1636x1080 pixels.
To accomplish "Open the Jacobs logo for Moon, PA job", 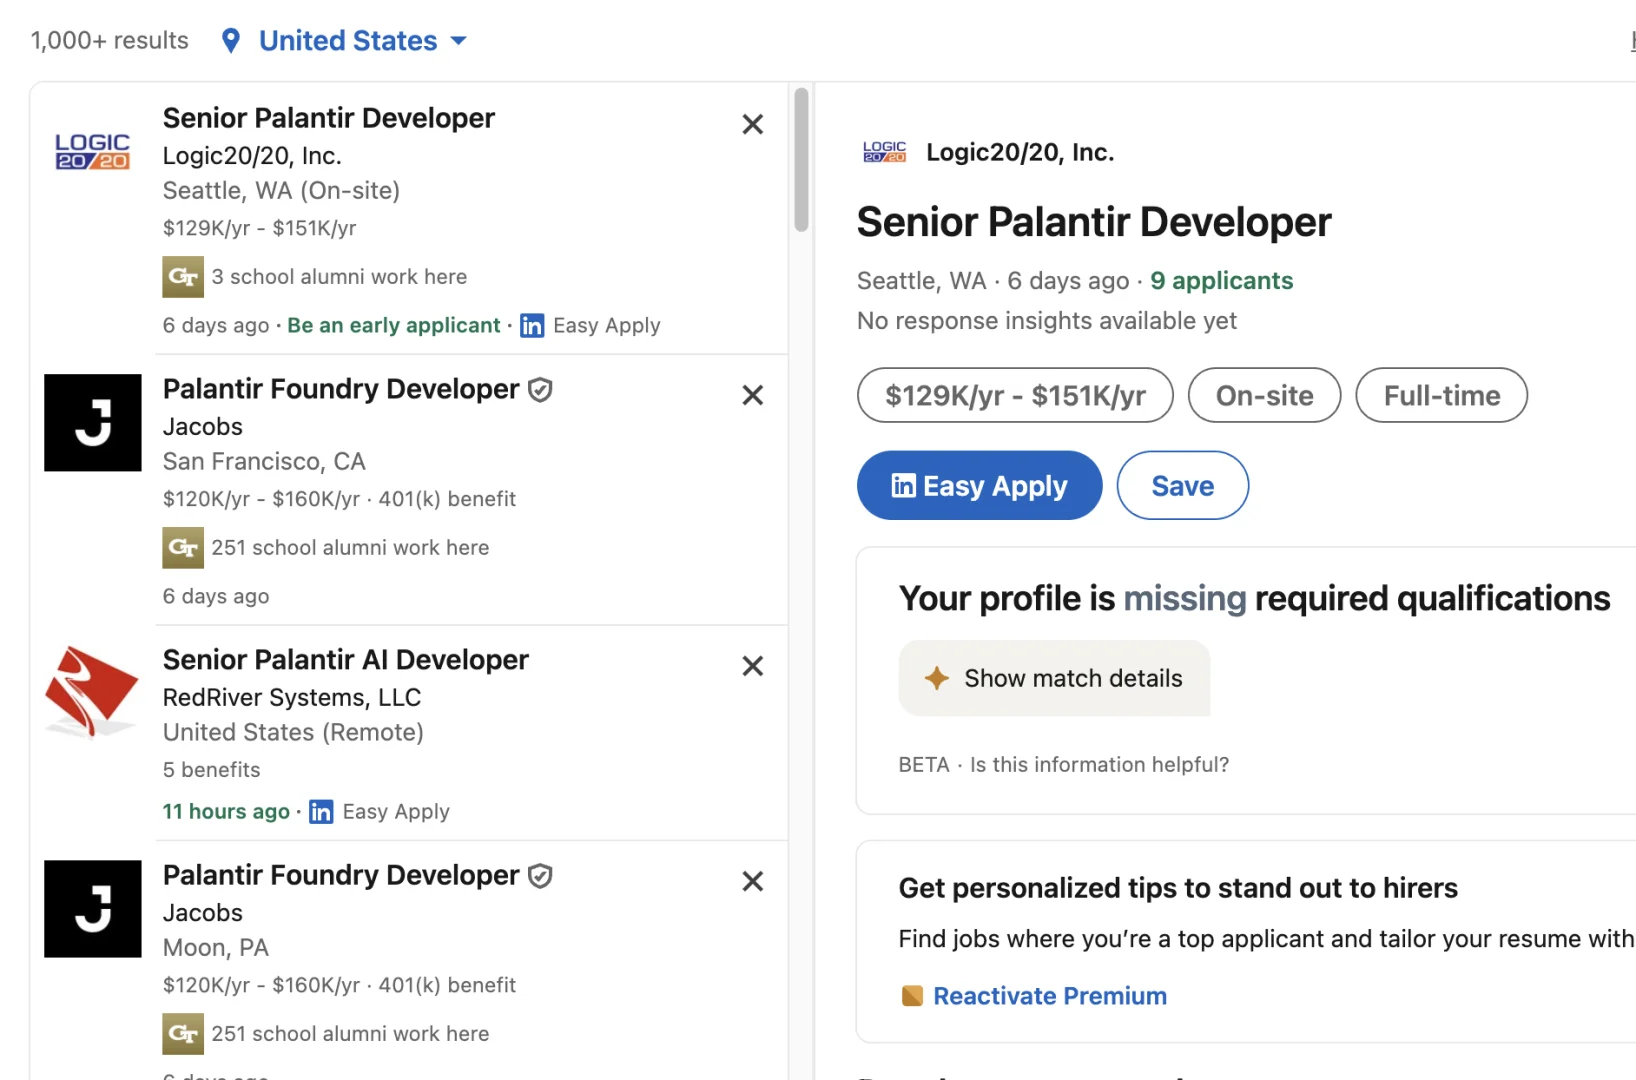I will [93, 909].
